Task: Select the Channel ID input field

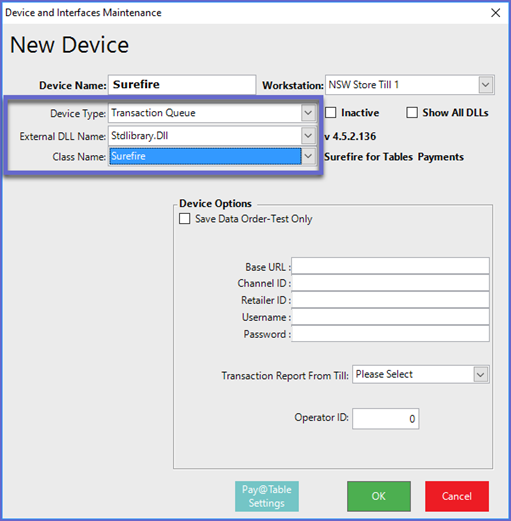Action: tap(390, 283)
